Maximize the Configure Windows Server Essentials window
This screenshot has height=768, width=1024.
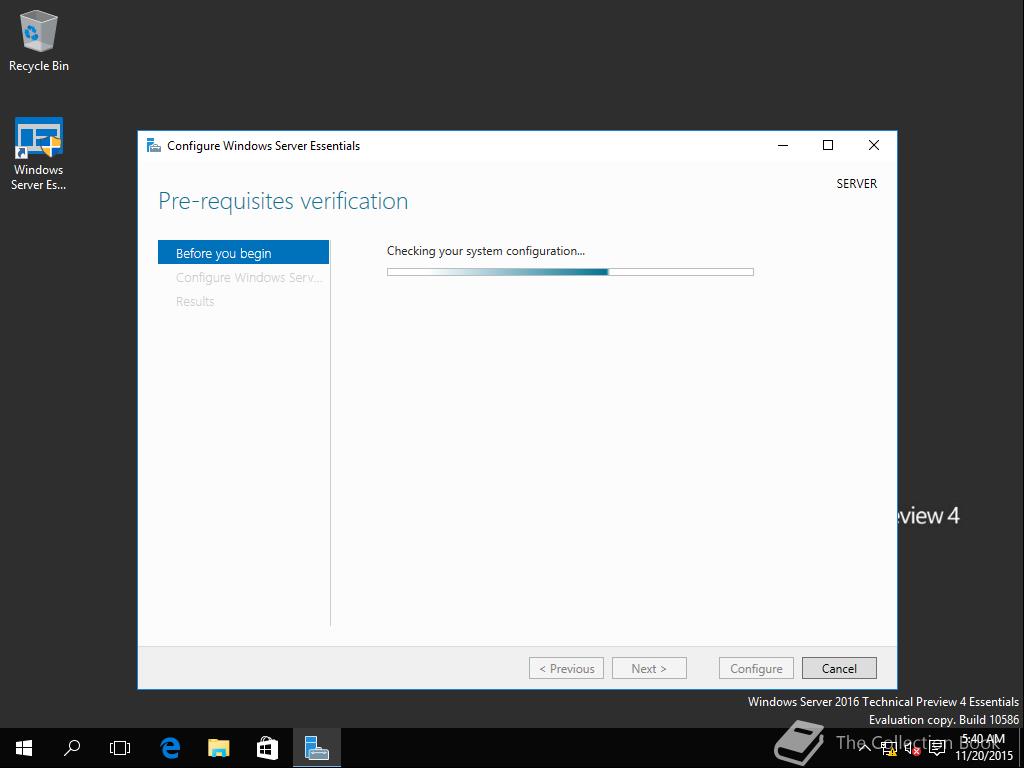pos(828,145)
